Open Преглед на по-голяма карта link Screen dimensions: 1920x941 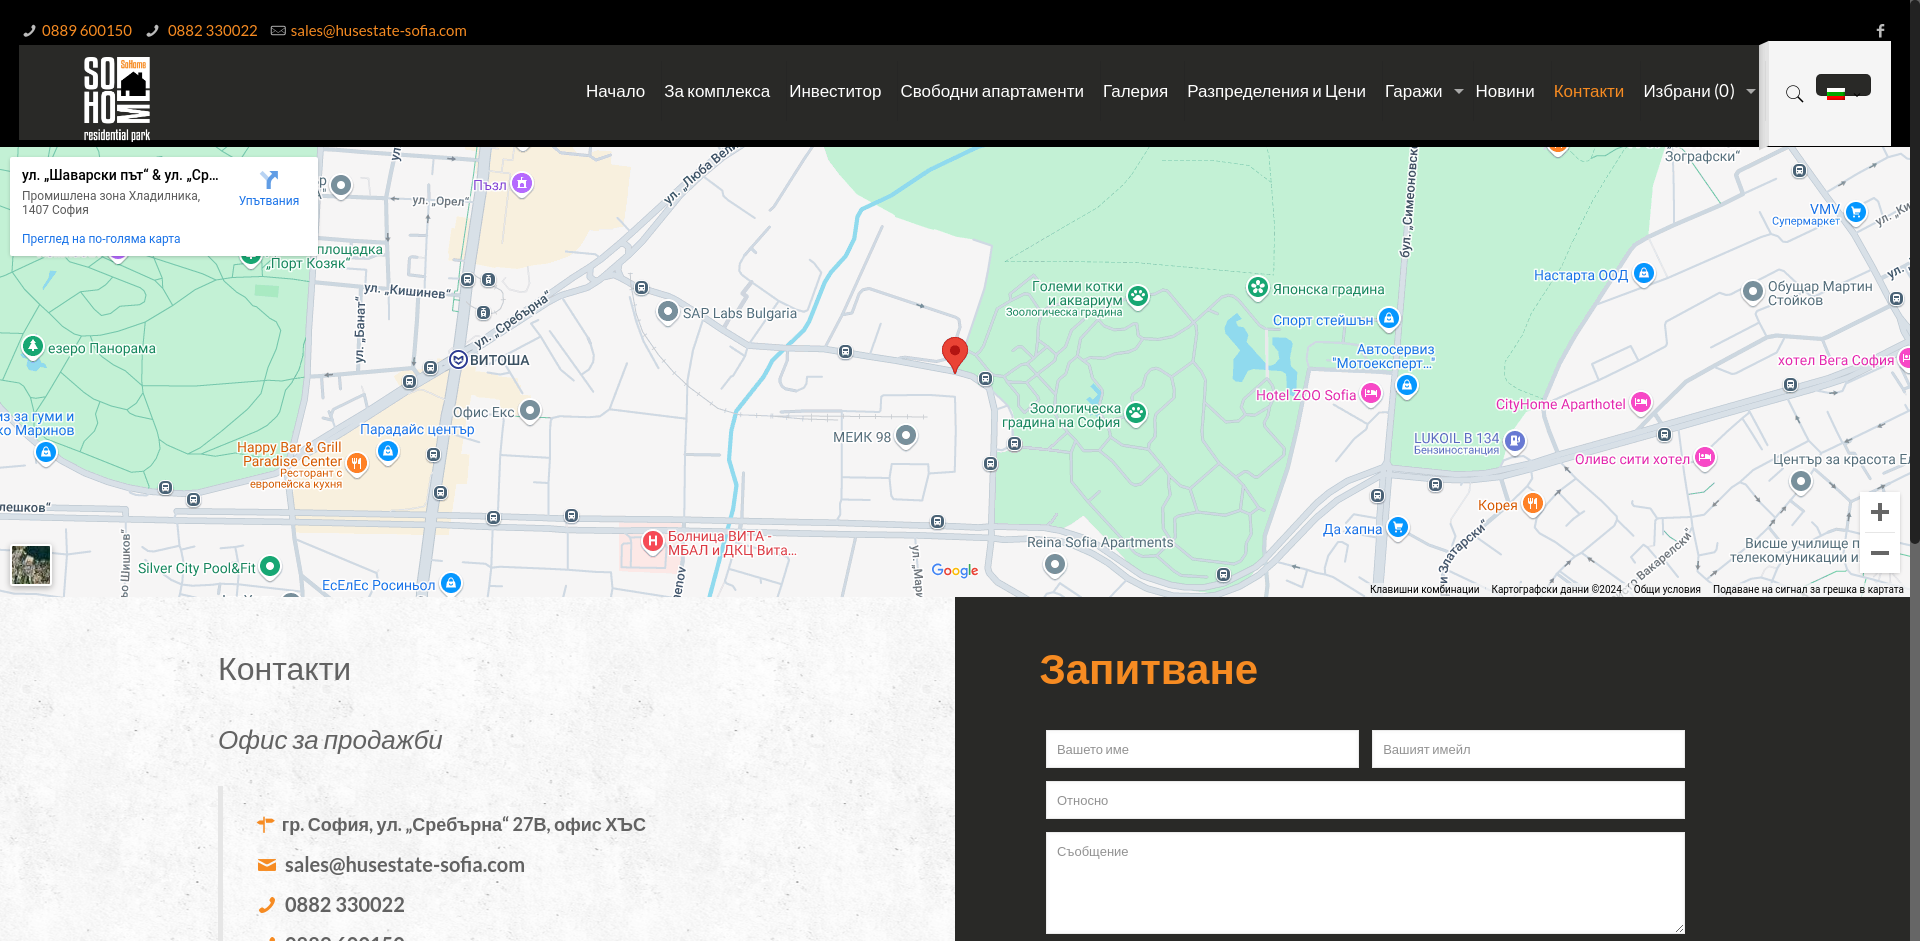point(101,238)
